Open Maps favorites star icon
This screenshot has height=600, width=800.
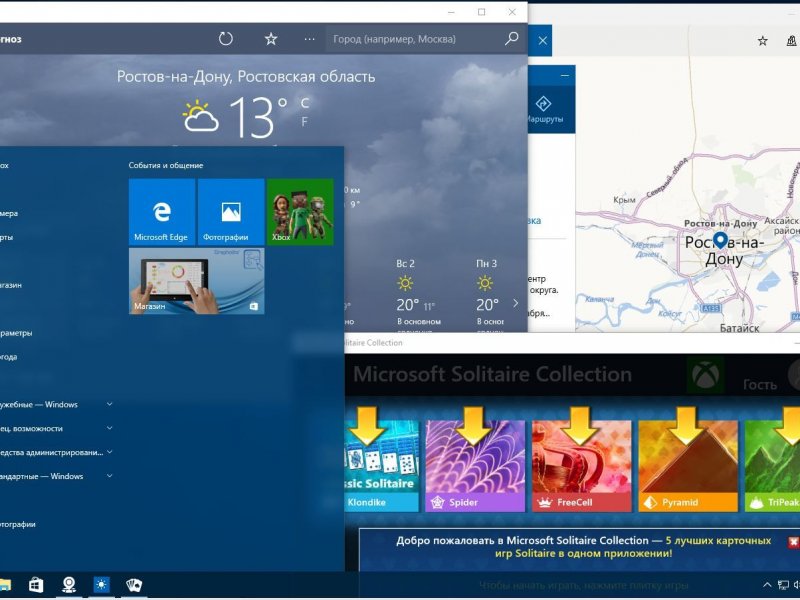(762, 41)
